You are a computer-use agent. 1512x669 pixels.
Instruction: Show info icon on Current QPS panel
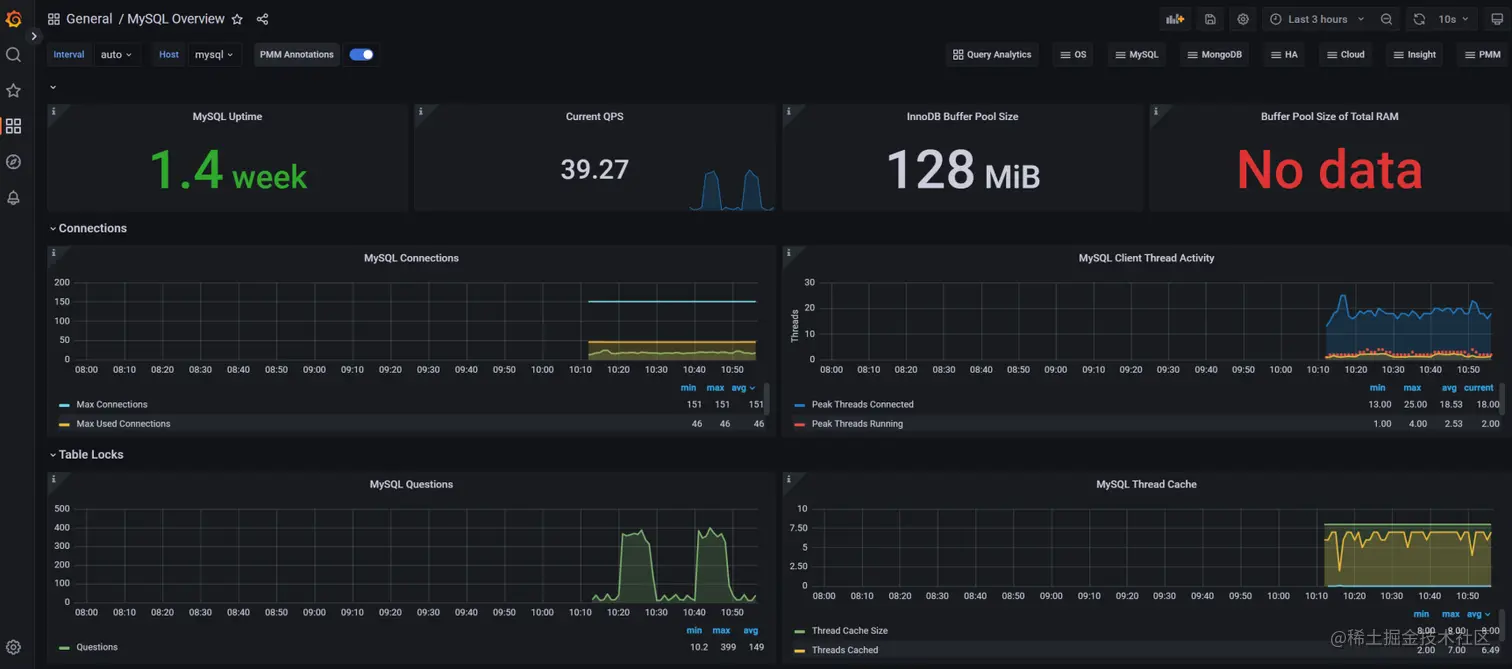click(420, 111)
